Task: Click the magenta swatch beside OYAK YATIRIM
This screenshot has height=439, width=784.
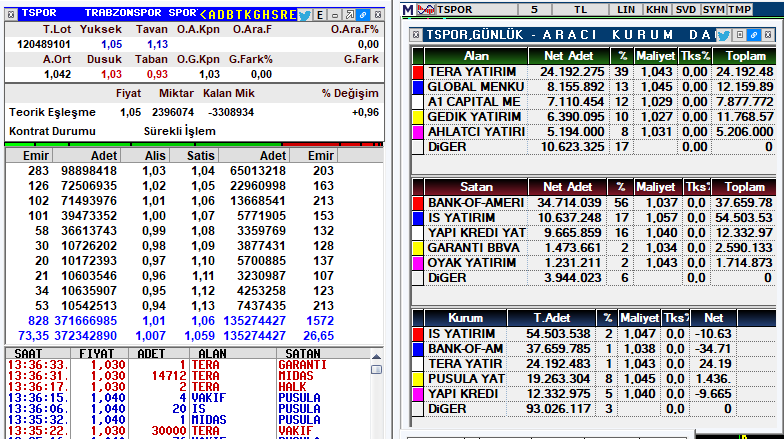Action: (418, 263)
